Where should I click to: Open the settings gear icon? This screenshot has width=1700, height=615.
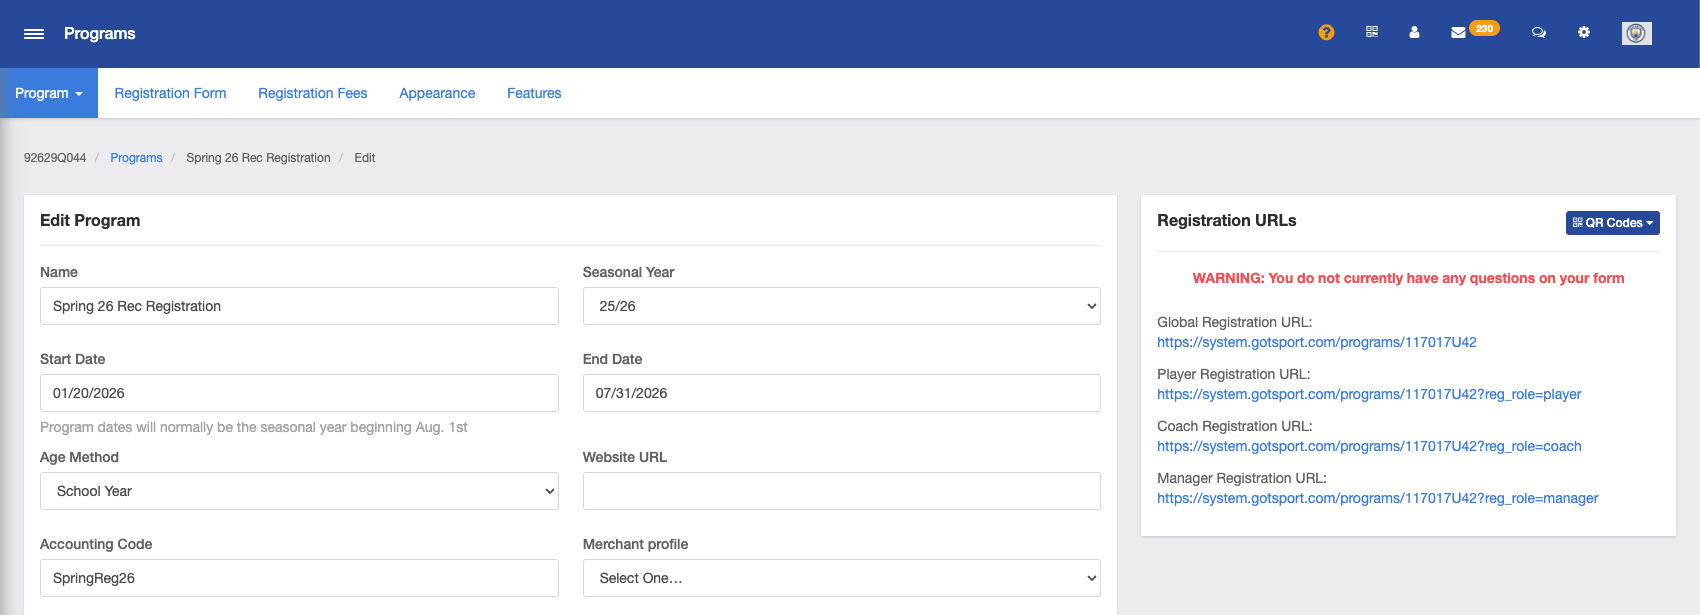pyautogui.click(x=1584, y=32)
